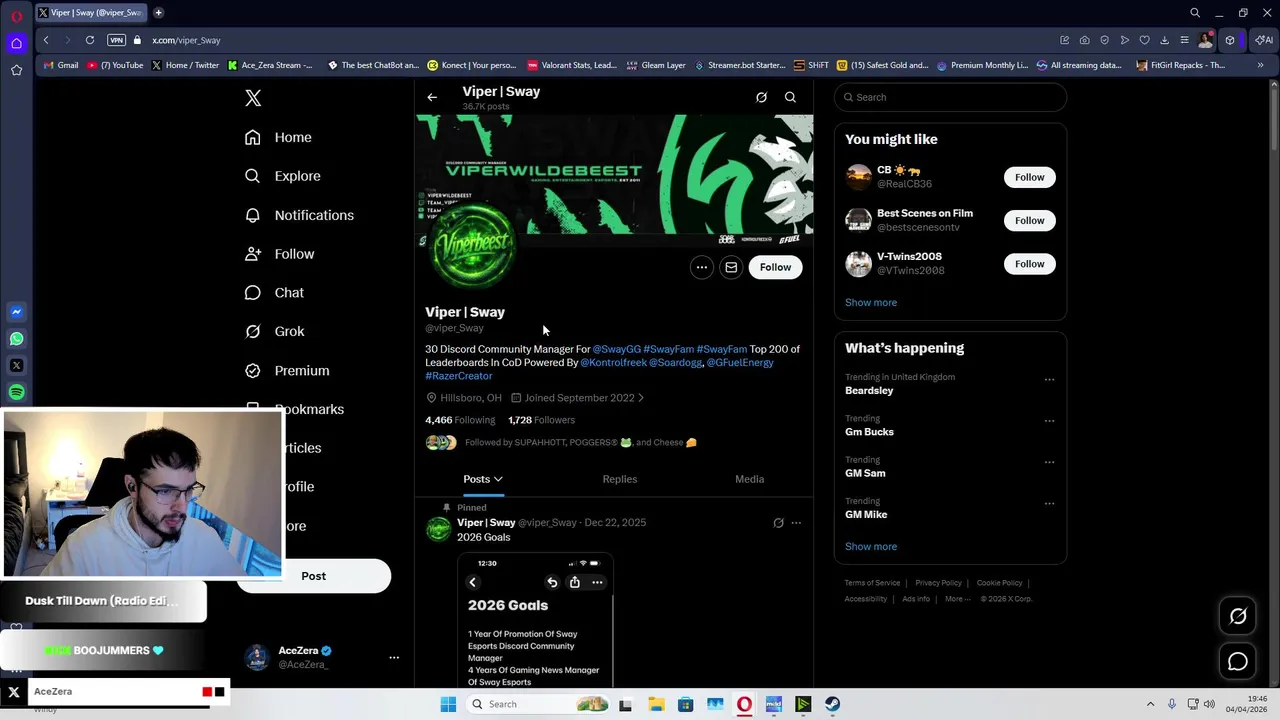The image size is (1280, 720).
Task: Open the Beardsley trending topic
Action: click(869, 390)
